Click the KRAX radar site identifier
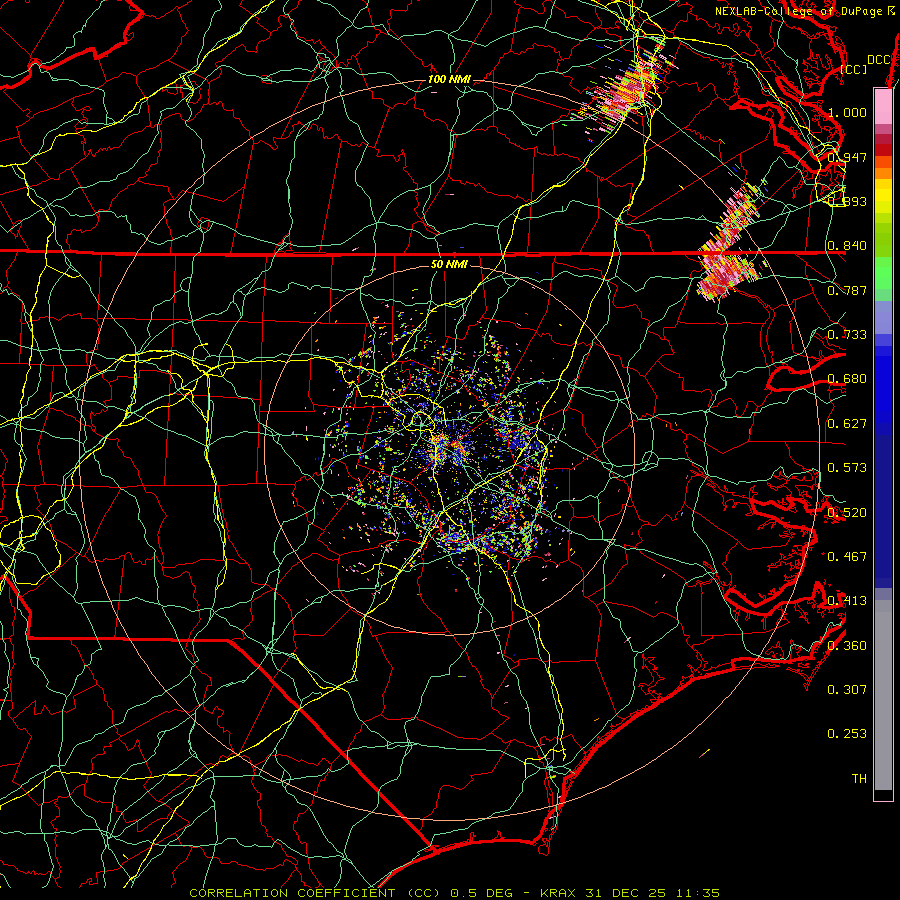Screen dimensions: 900x900 [x=560, y=893]
